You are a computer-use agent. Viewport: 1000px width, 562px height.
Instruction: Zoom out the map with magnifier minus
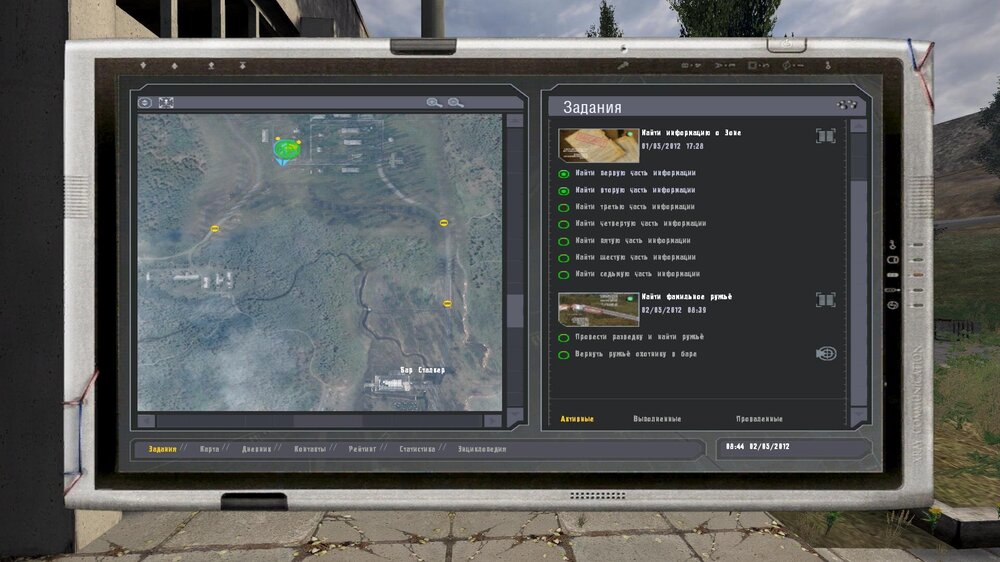pos(455,103)
